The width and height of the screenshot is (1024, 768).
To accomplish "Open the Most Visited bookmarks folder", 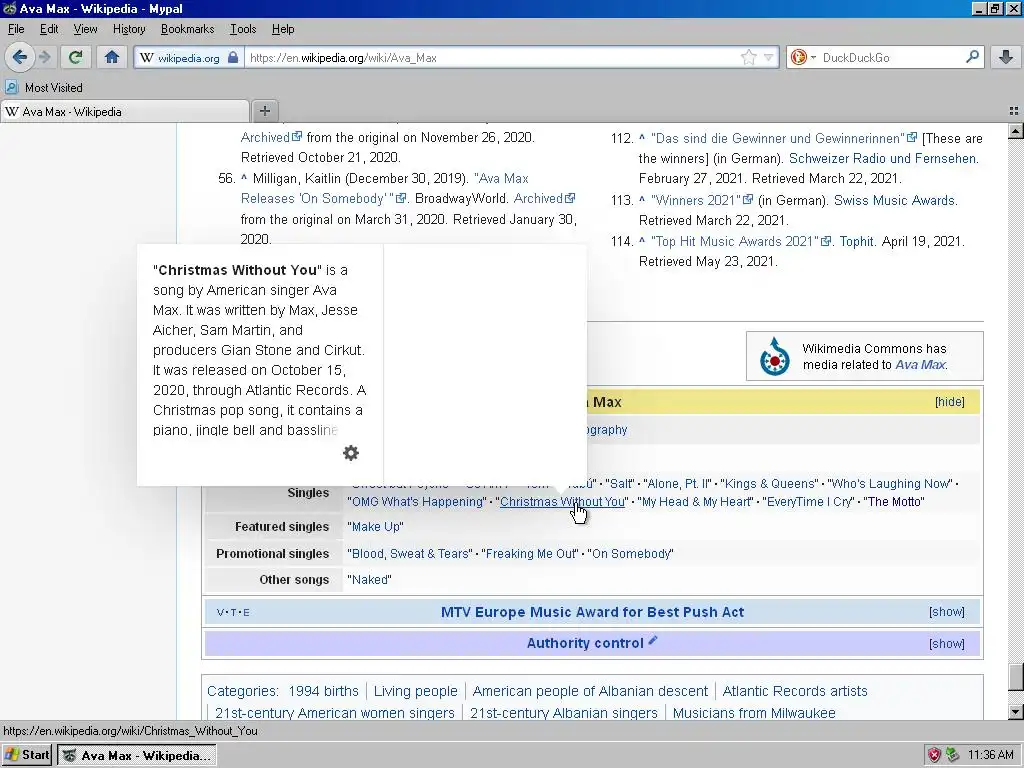I will pos(43,88).
